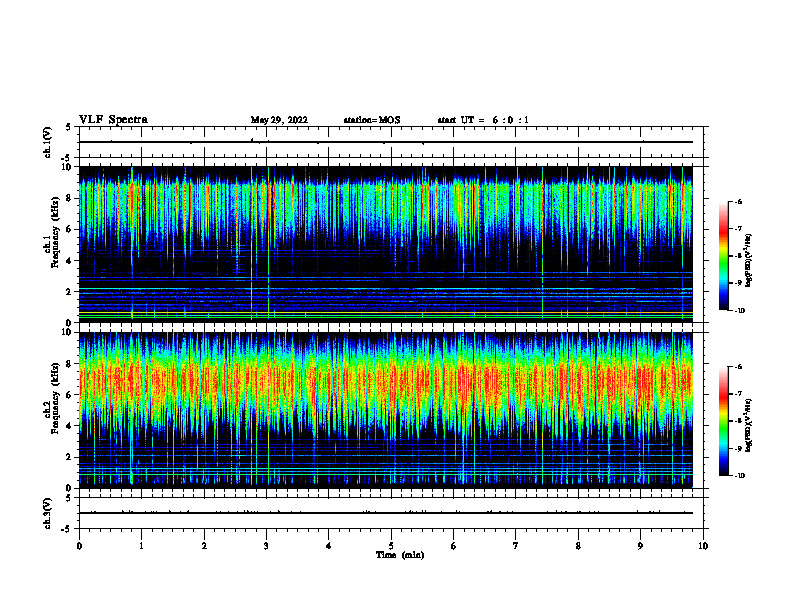Click the "7" tick on time axis

[516, 546]
